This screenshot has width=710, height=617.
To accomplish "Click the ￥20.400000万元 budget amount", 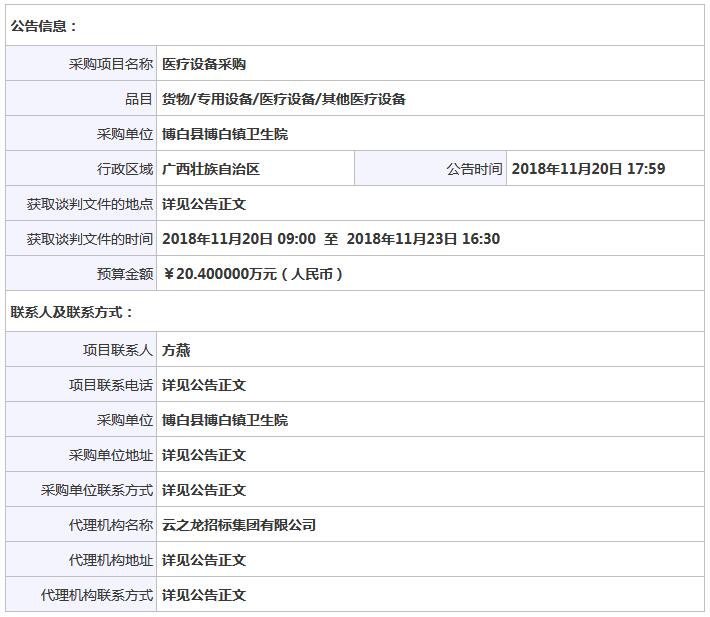I will (253, 274).
